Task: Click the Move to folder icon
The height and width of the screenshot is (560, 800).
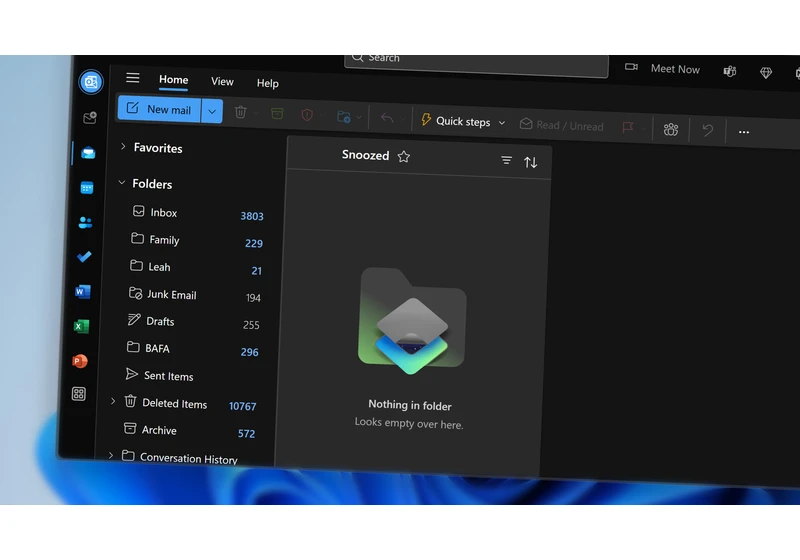Action: (344, 117)
